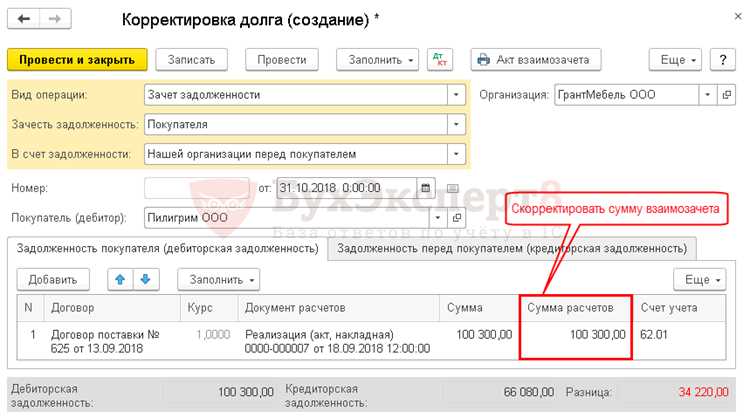750x418 pixels.
Task: Open table Заполнить dropdown
Action: (x=219, y=279)
